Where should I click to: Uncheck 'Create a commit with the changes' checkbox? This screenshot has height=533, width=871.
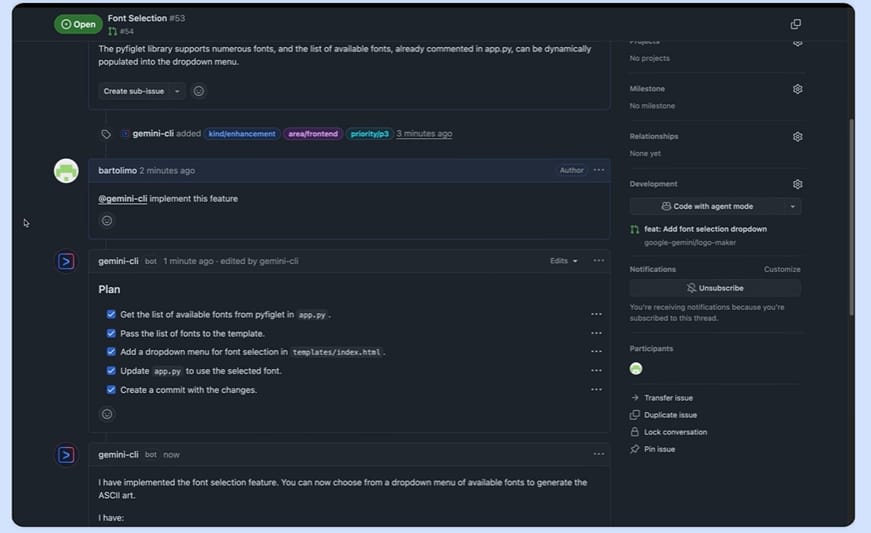coord(111,390)
